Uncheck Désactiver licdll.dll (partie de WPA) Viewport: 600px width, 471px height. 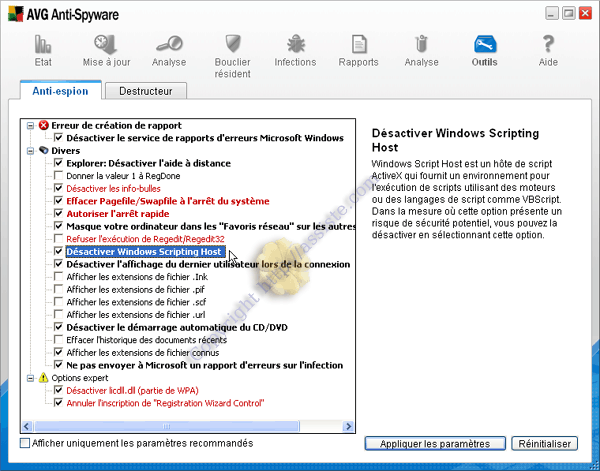click(58, 390)
